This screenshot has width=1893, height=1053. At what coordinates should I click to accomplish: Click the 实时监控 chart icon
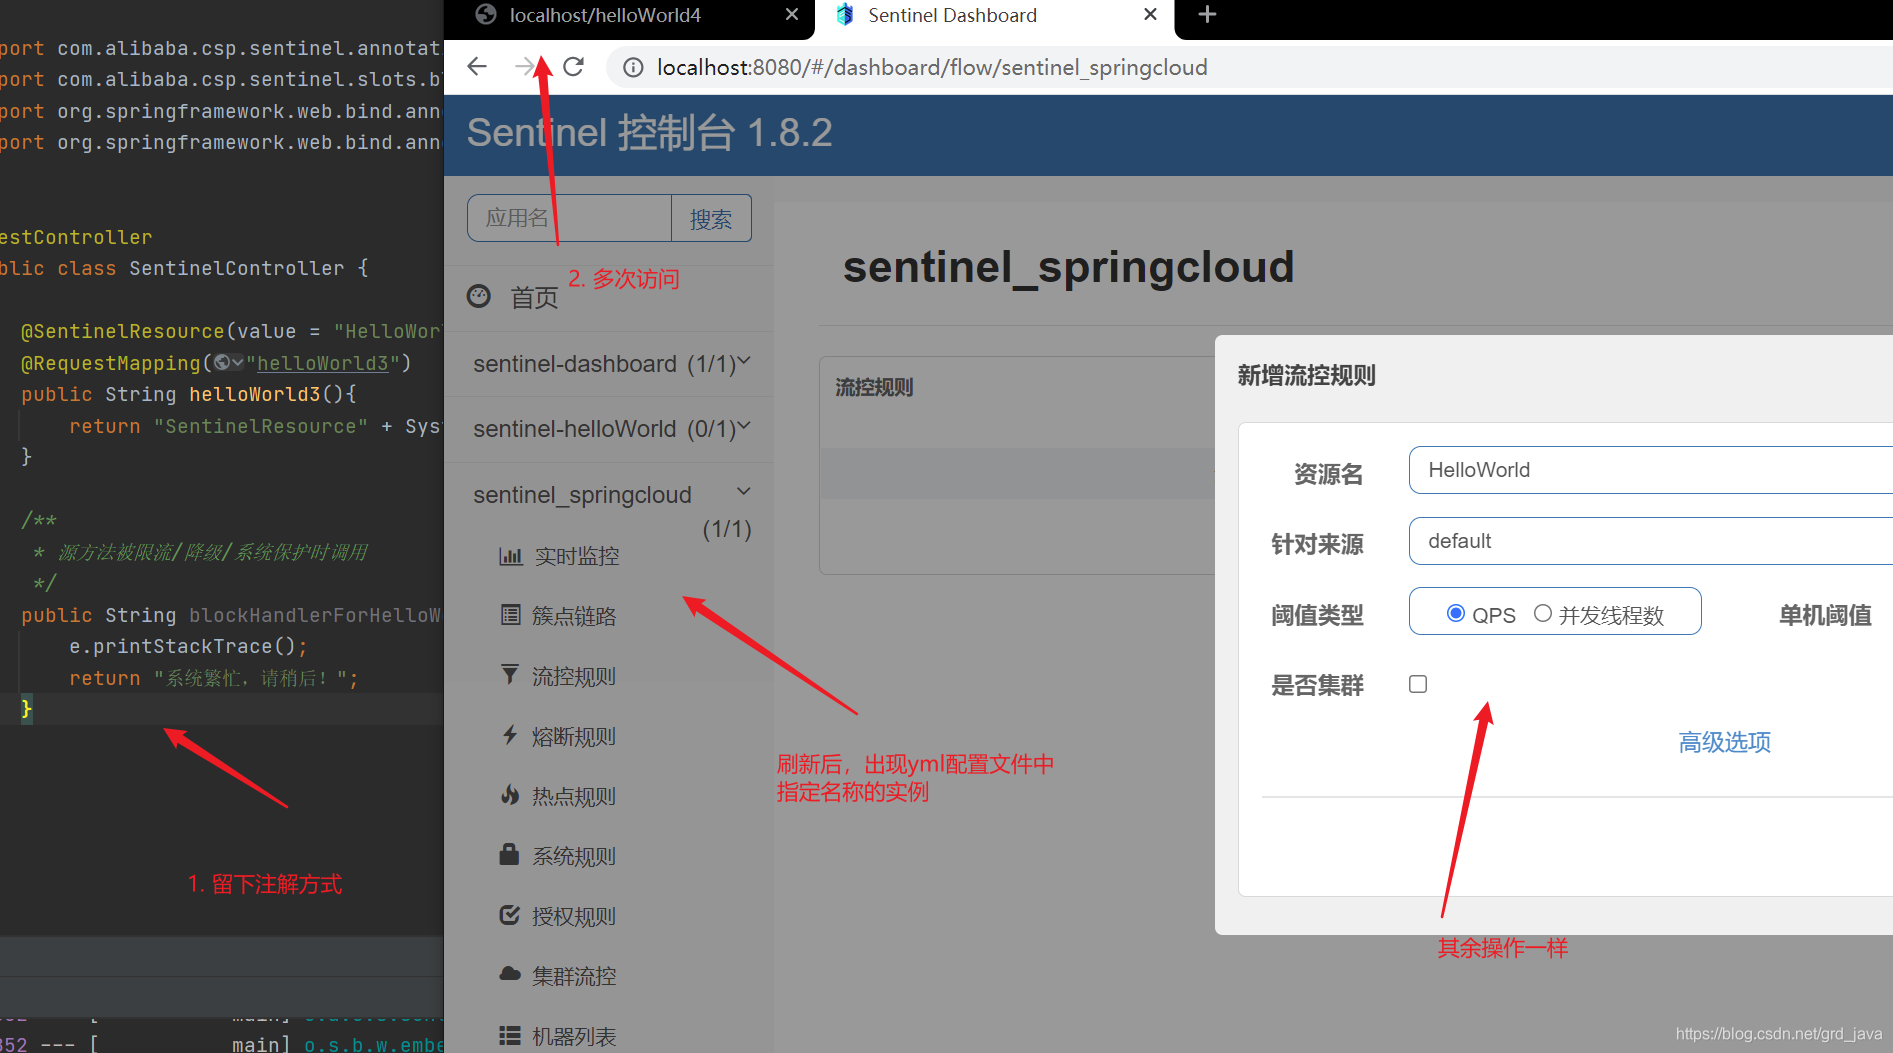coord(510,556)
